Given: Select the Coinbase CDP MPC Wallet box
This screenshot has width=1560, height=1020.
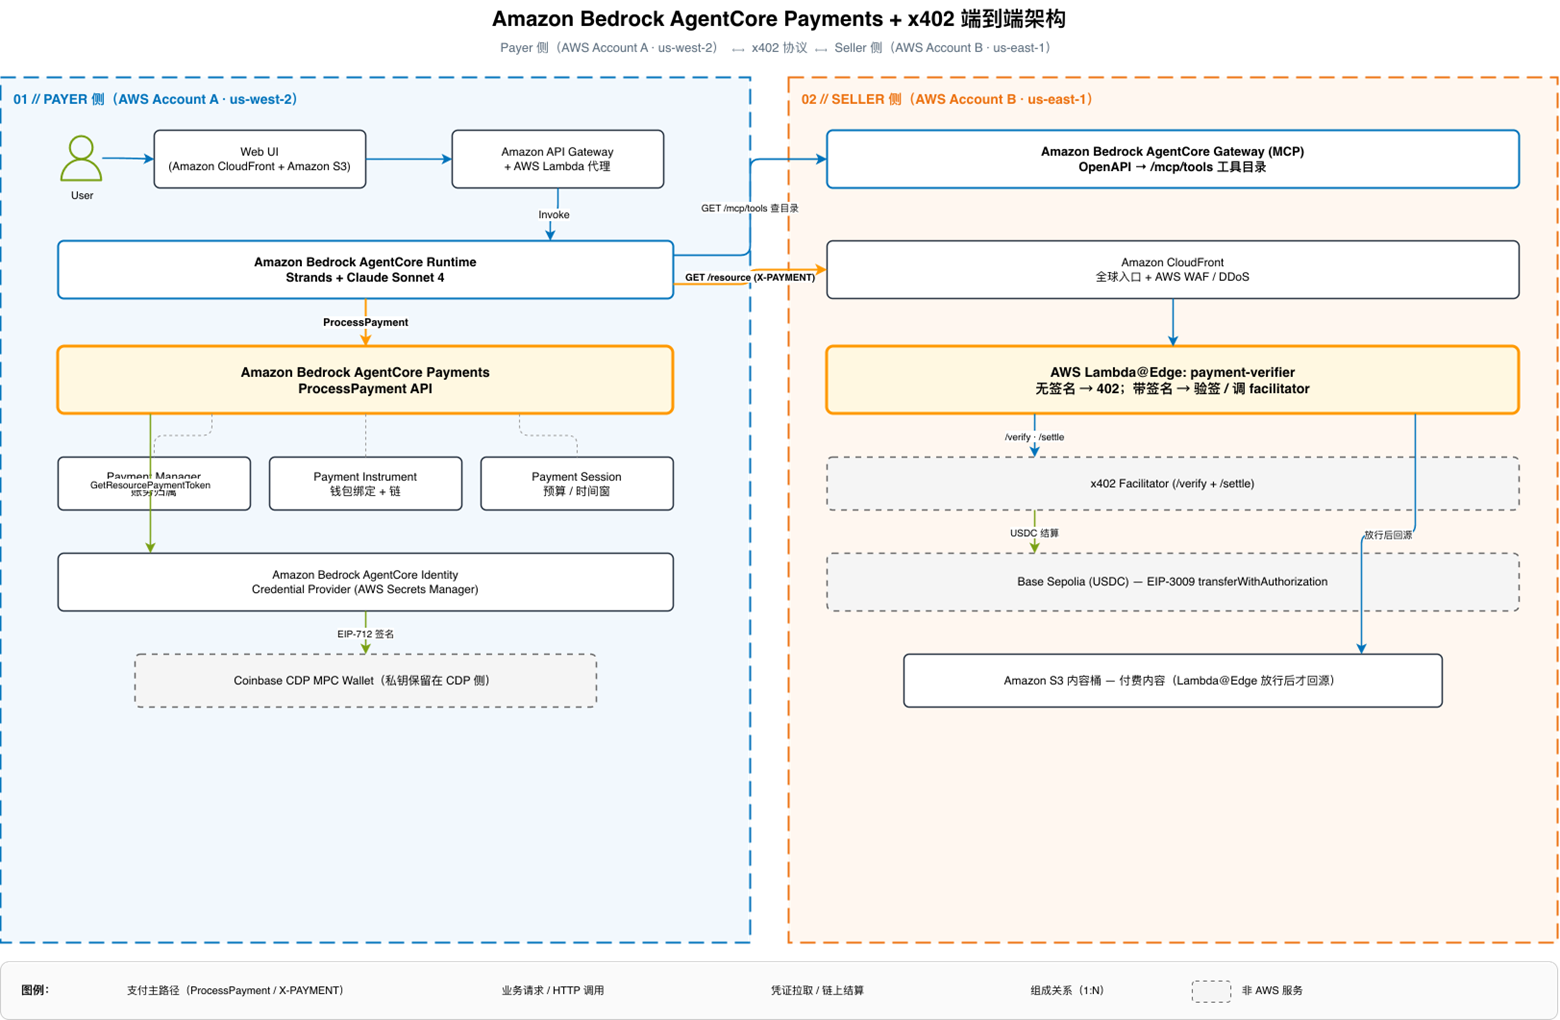Looking at the screenshot, I should [x=365, y=681].
